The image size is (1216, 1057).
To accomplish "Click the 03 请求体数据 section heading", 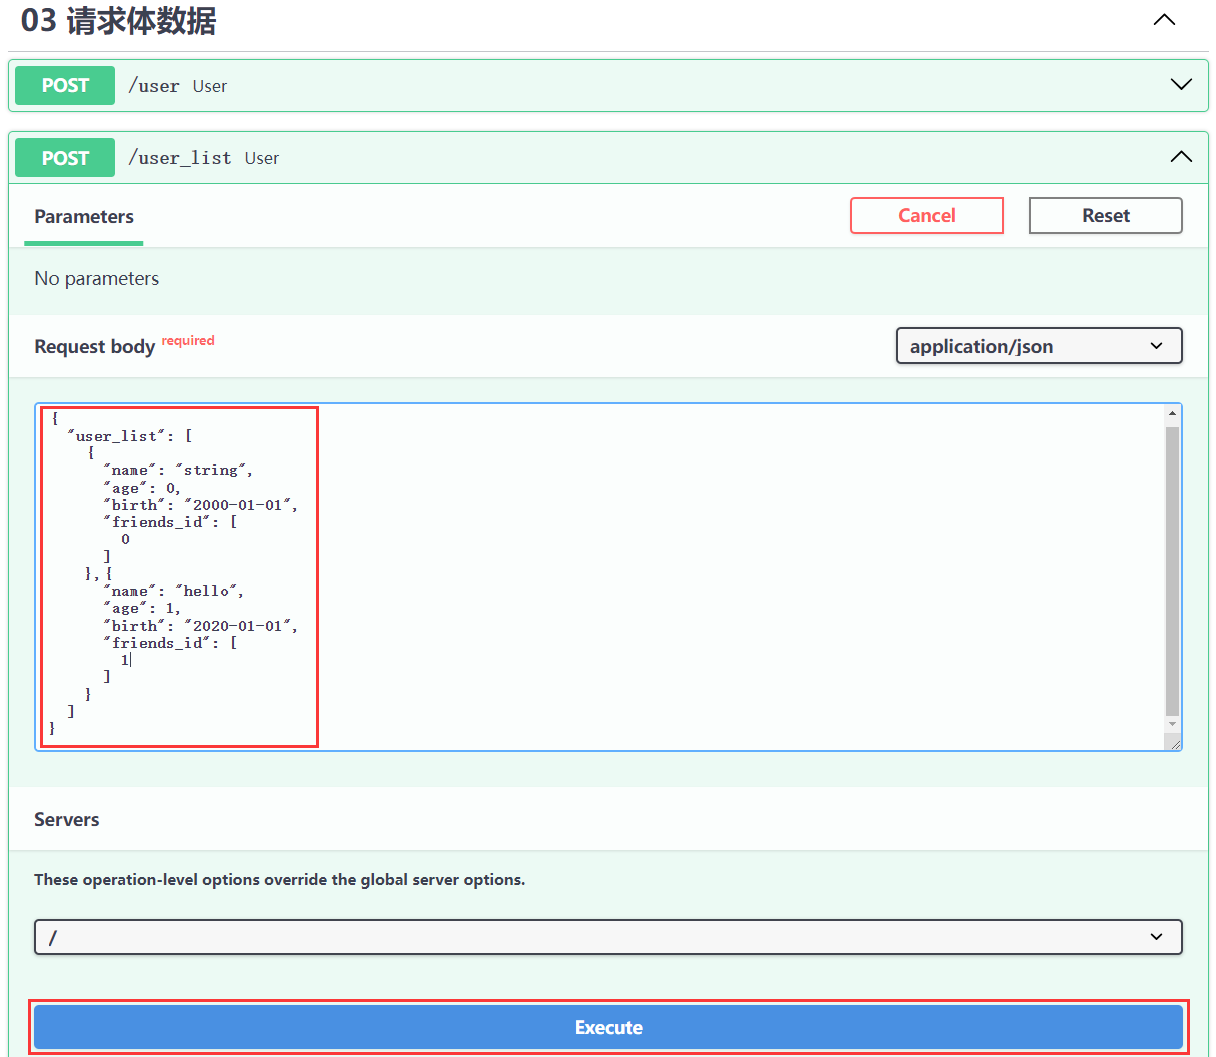I will [119, 21].
